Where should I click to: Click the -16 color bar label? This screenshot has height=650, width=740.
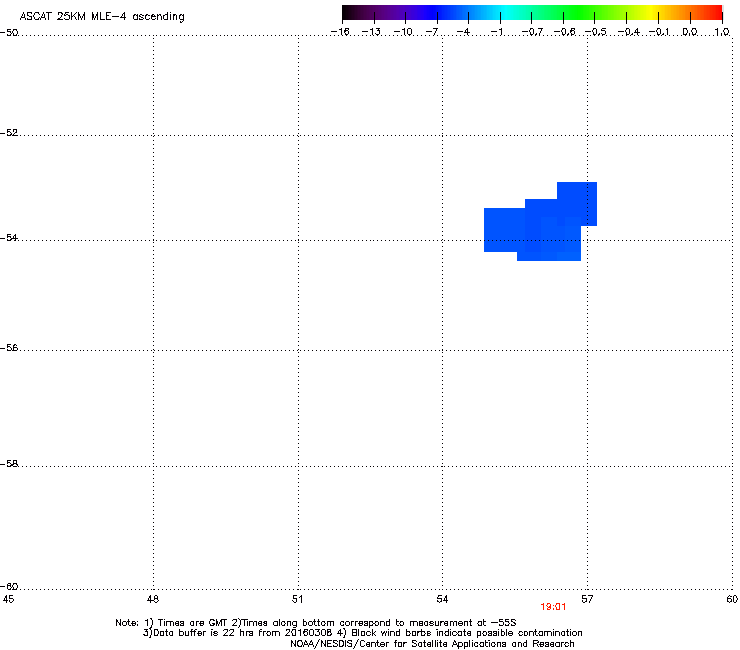[x=340, y=32]
